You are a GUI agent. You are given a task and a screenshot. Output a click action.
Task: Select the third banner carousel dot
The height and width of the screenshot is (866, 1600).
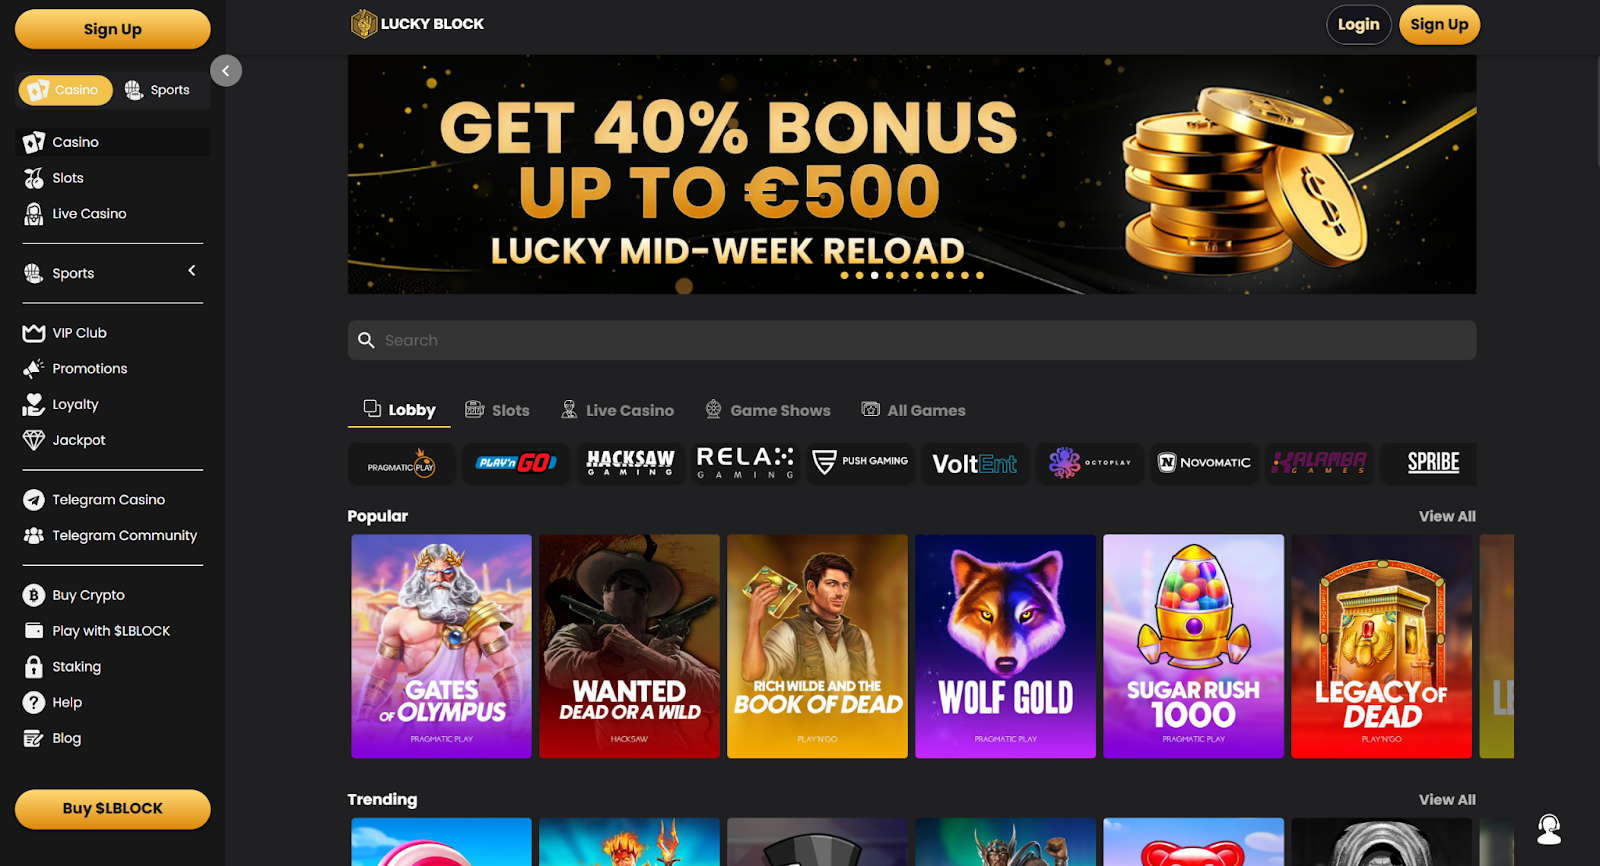coord(874,275)
